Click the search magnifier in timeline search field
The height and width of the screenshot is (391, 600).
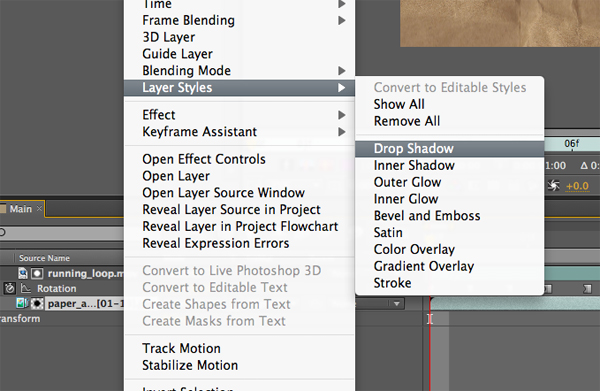(2, 232)
